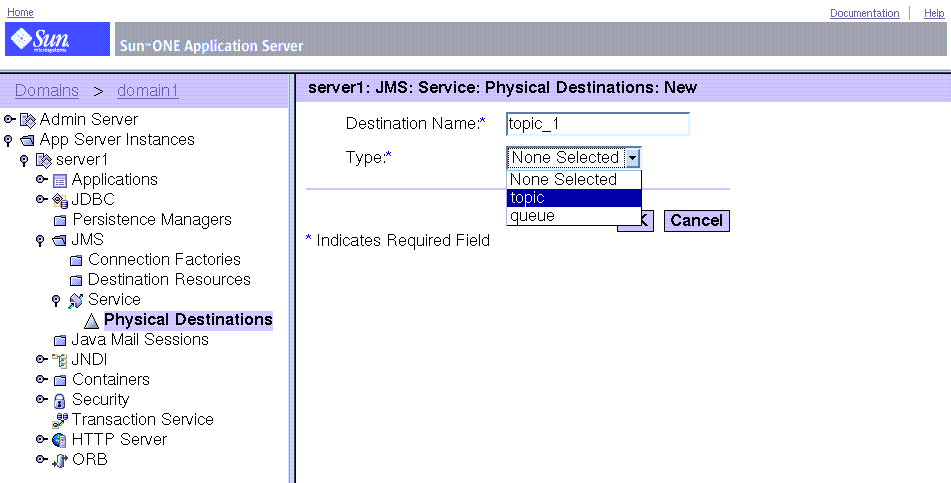The image size is (951, 483).
Task: Click the Persistence Managers folder icon
Action: [60, 220]
